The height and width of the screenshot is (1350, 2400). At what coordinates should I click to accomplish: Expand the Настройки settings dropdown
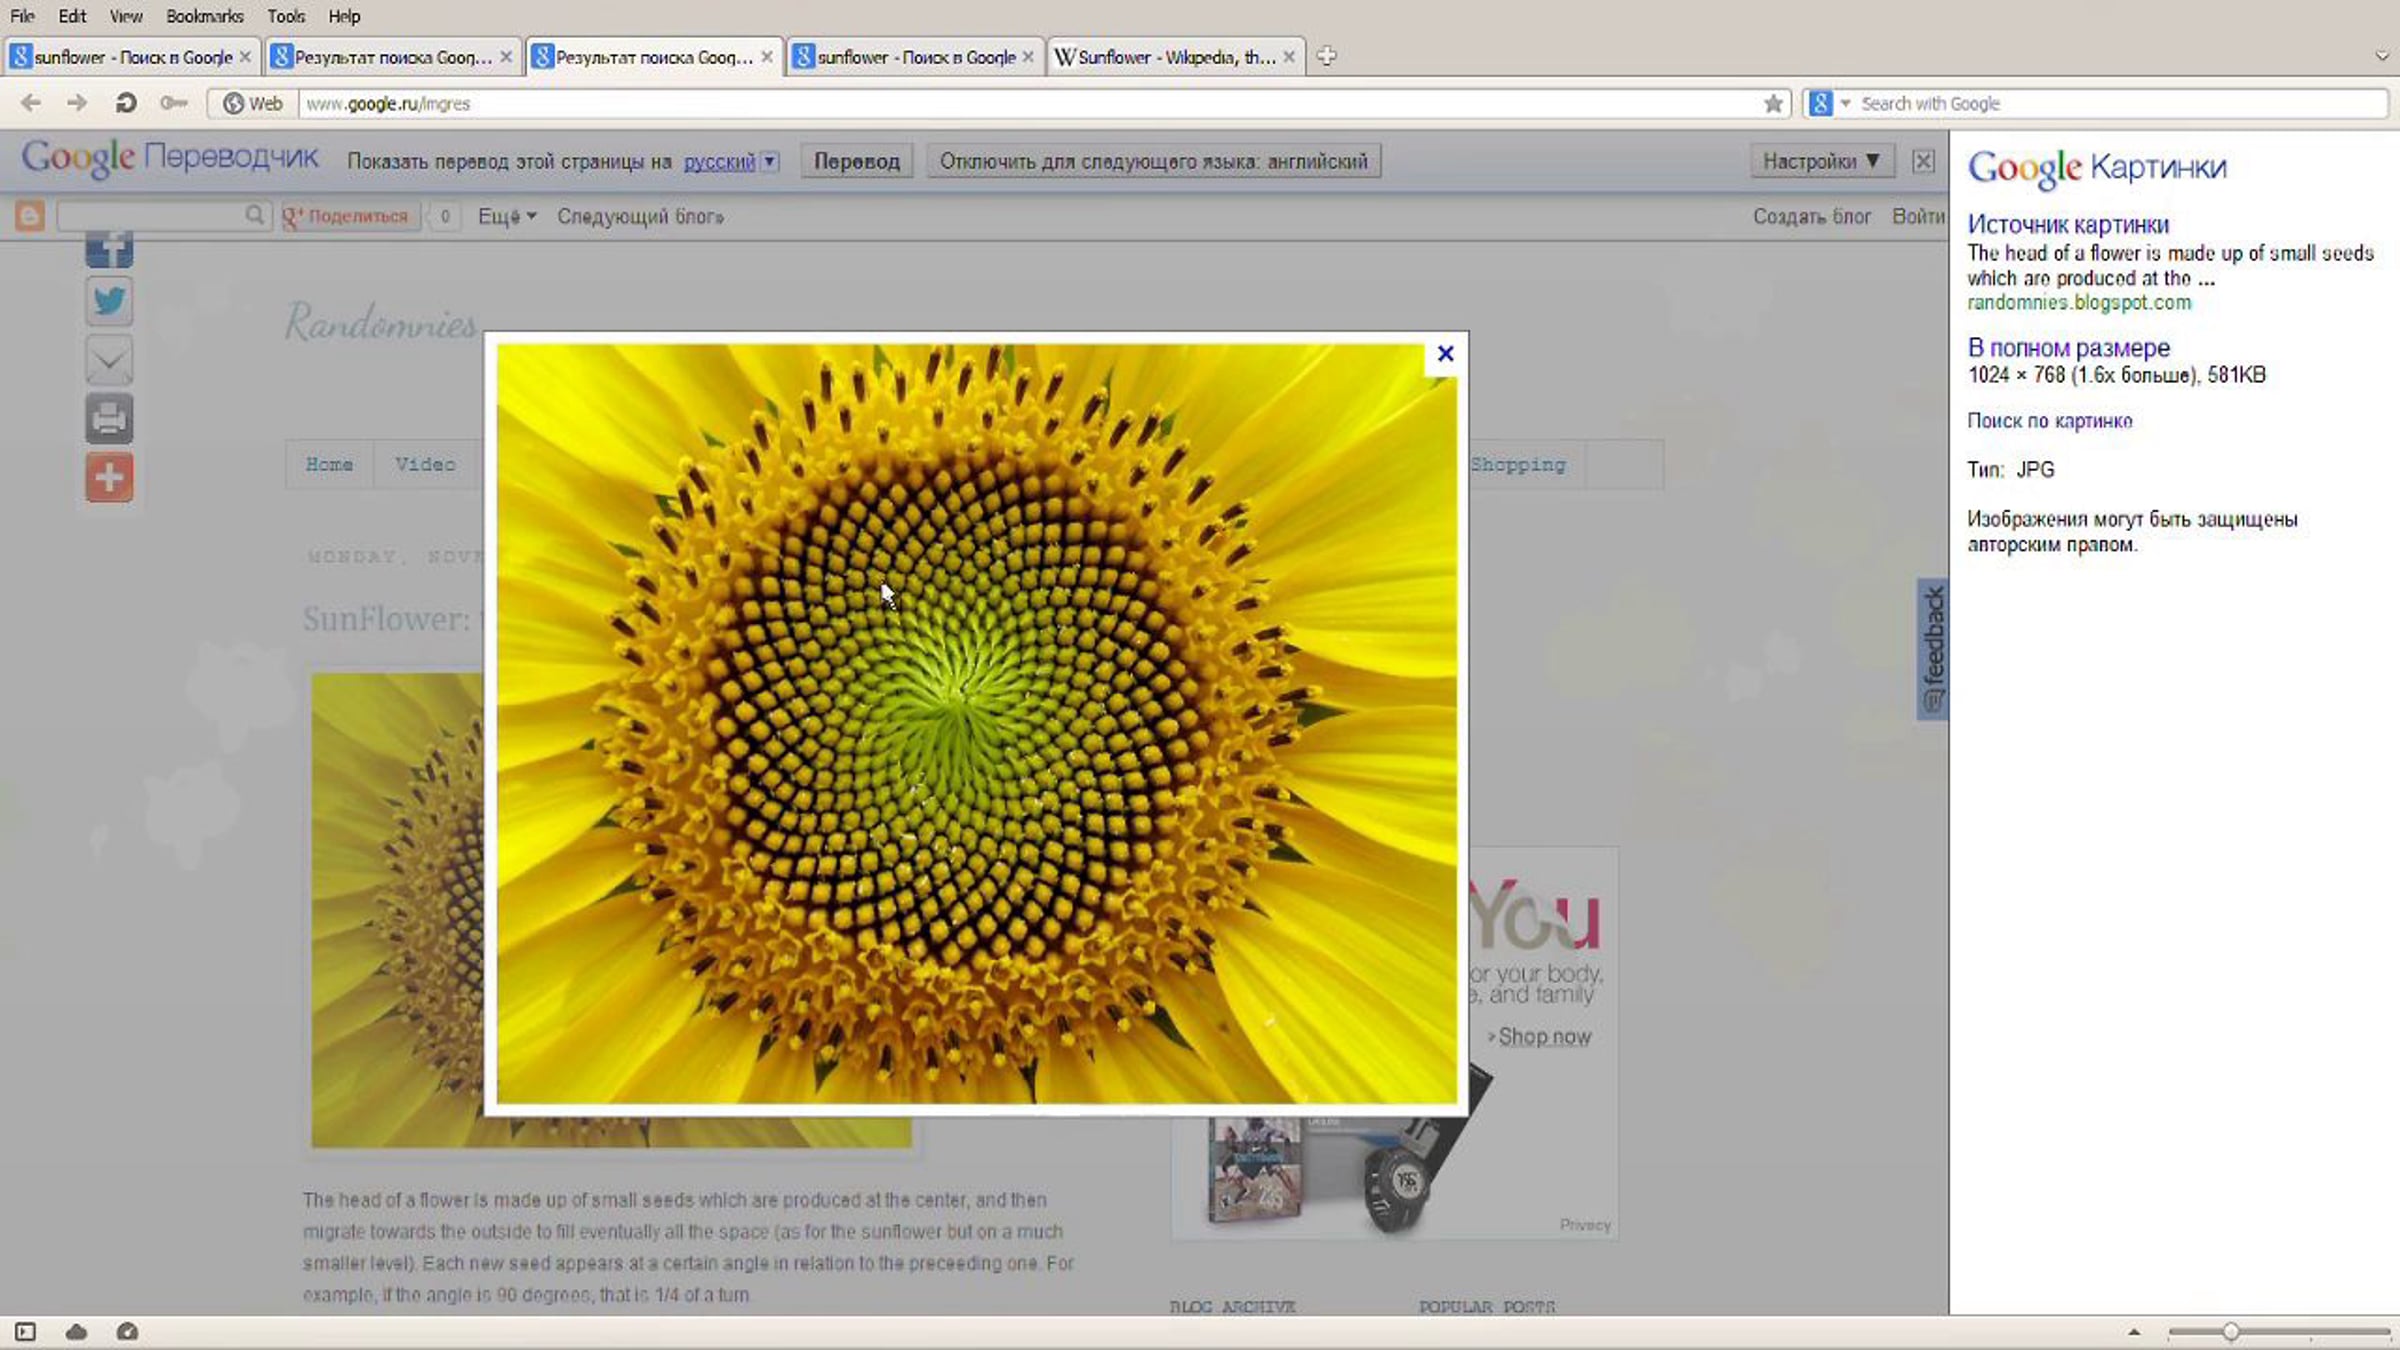tap(1821, 161)
